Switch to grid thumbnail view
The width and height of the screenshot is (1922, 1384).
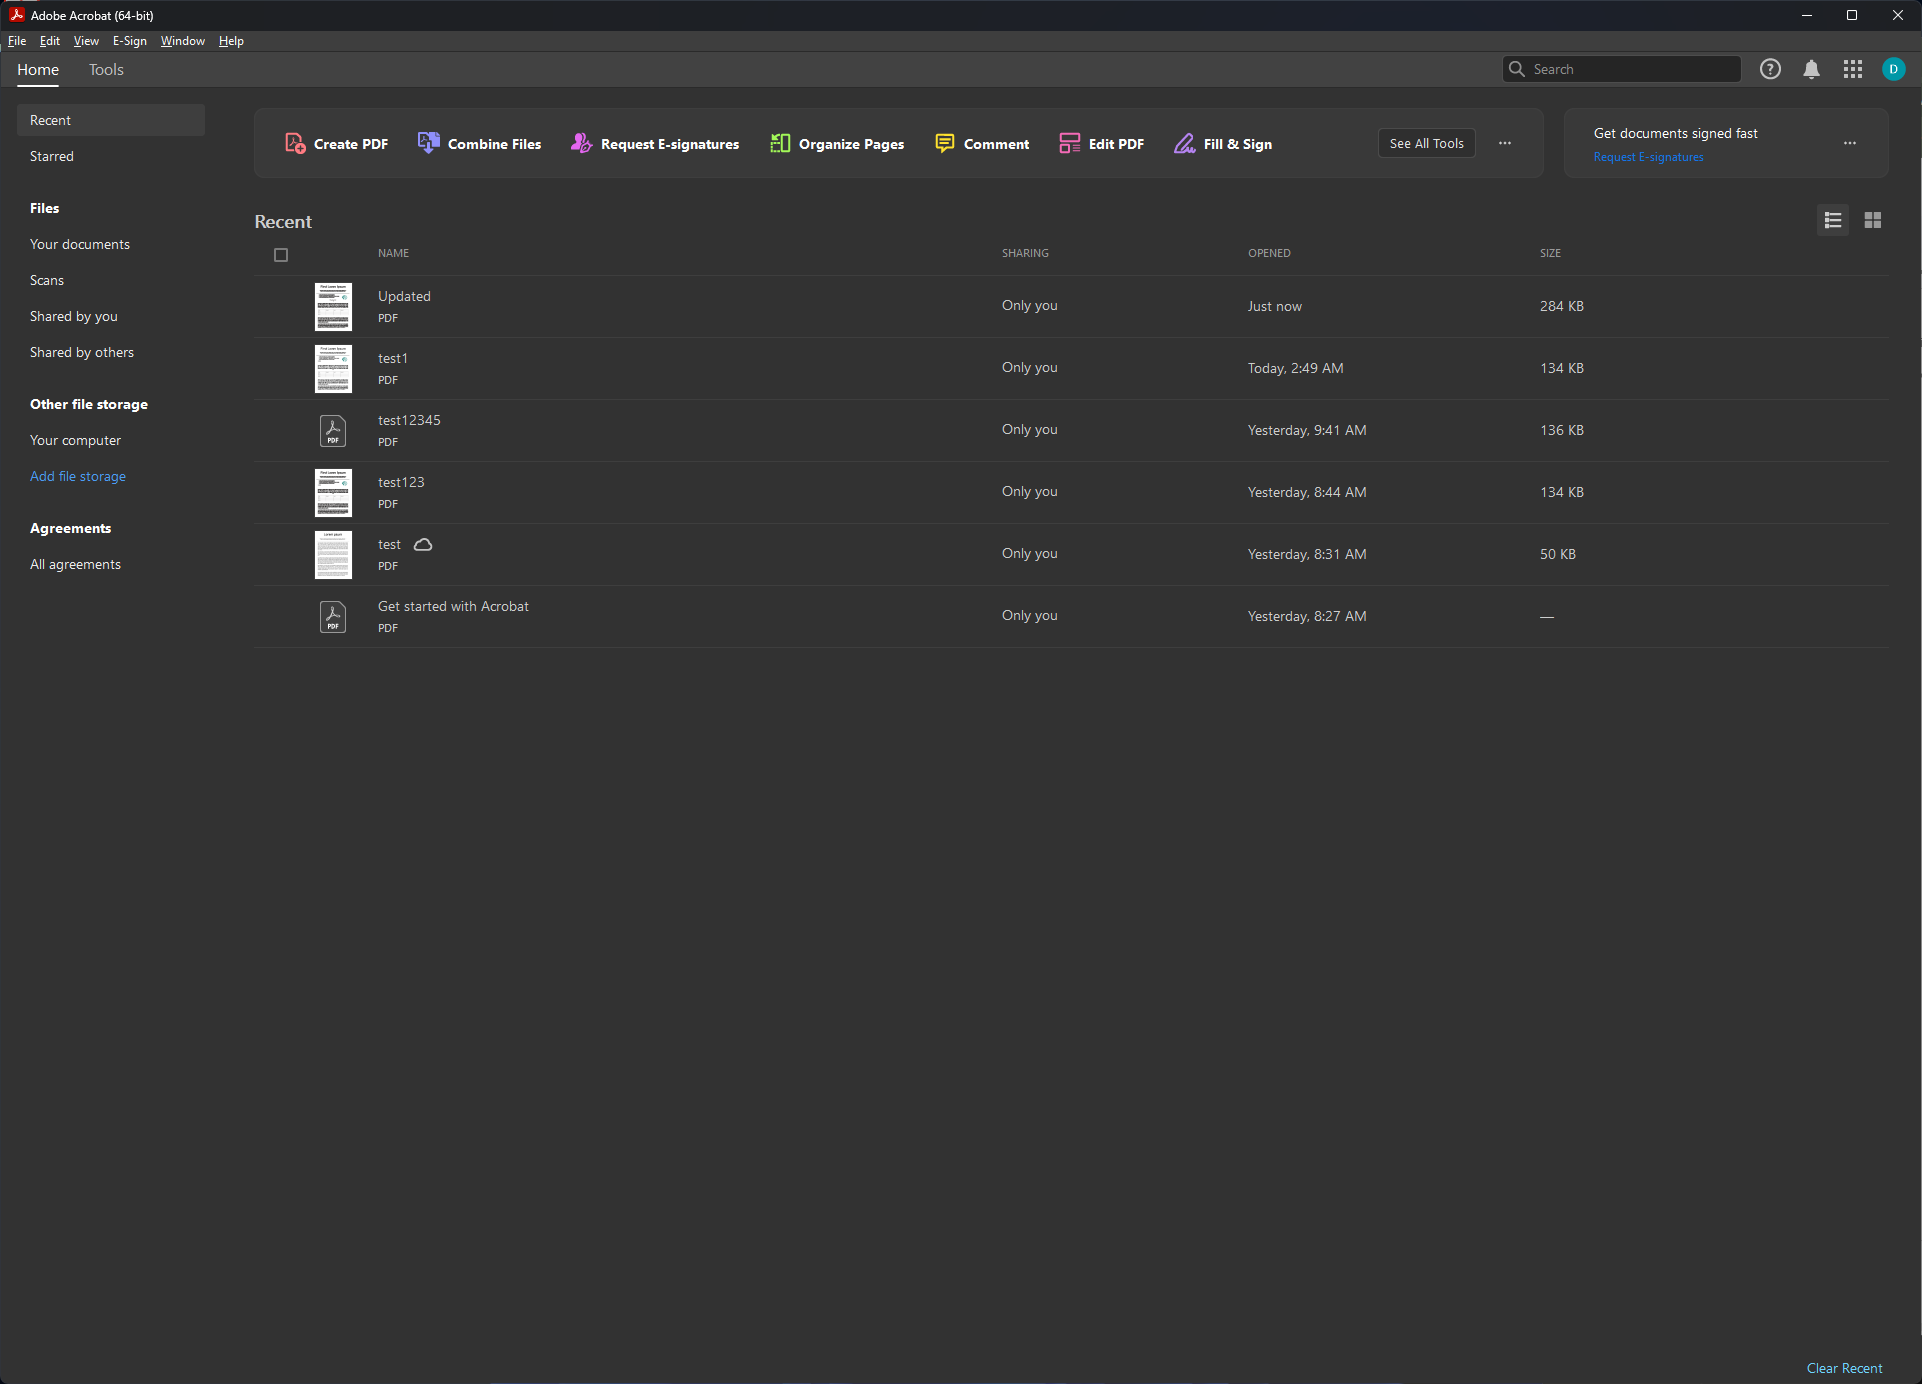point(1872,220)
